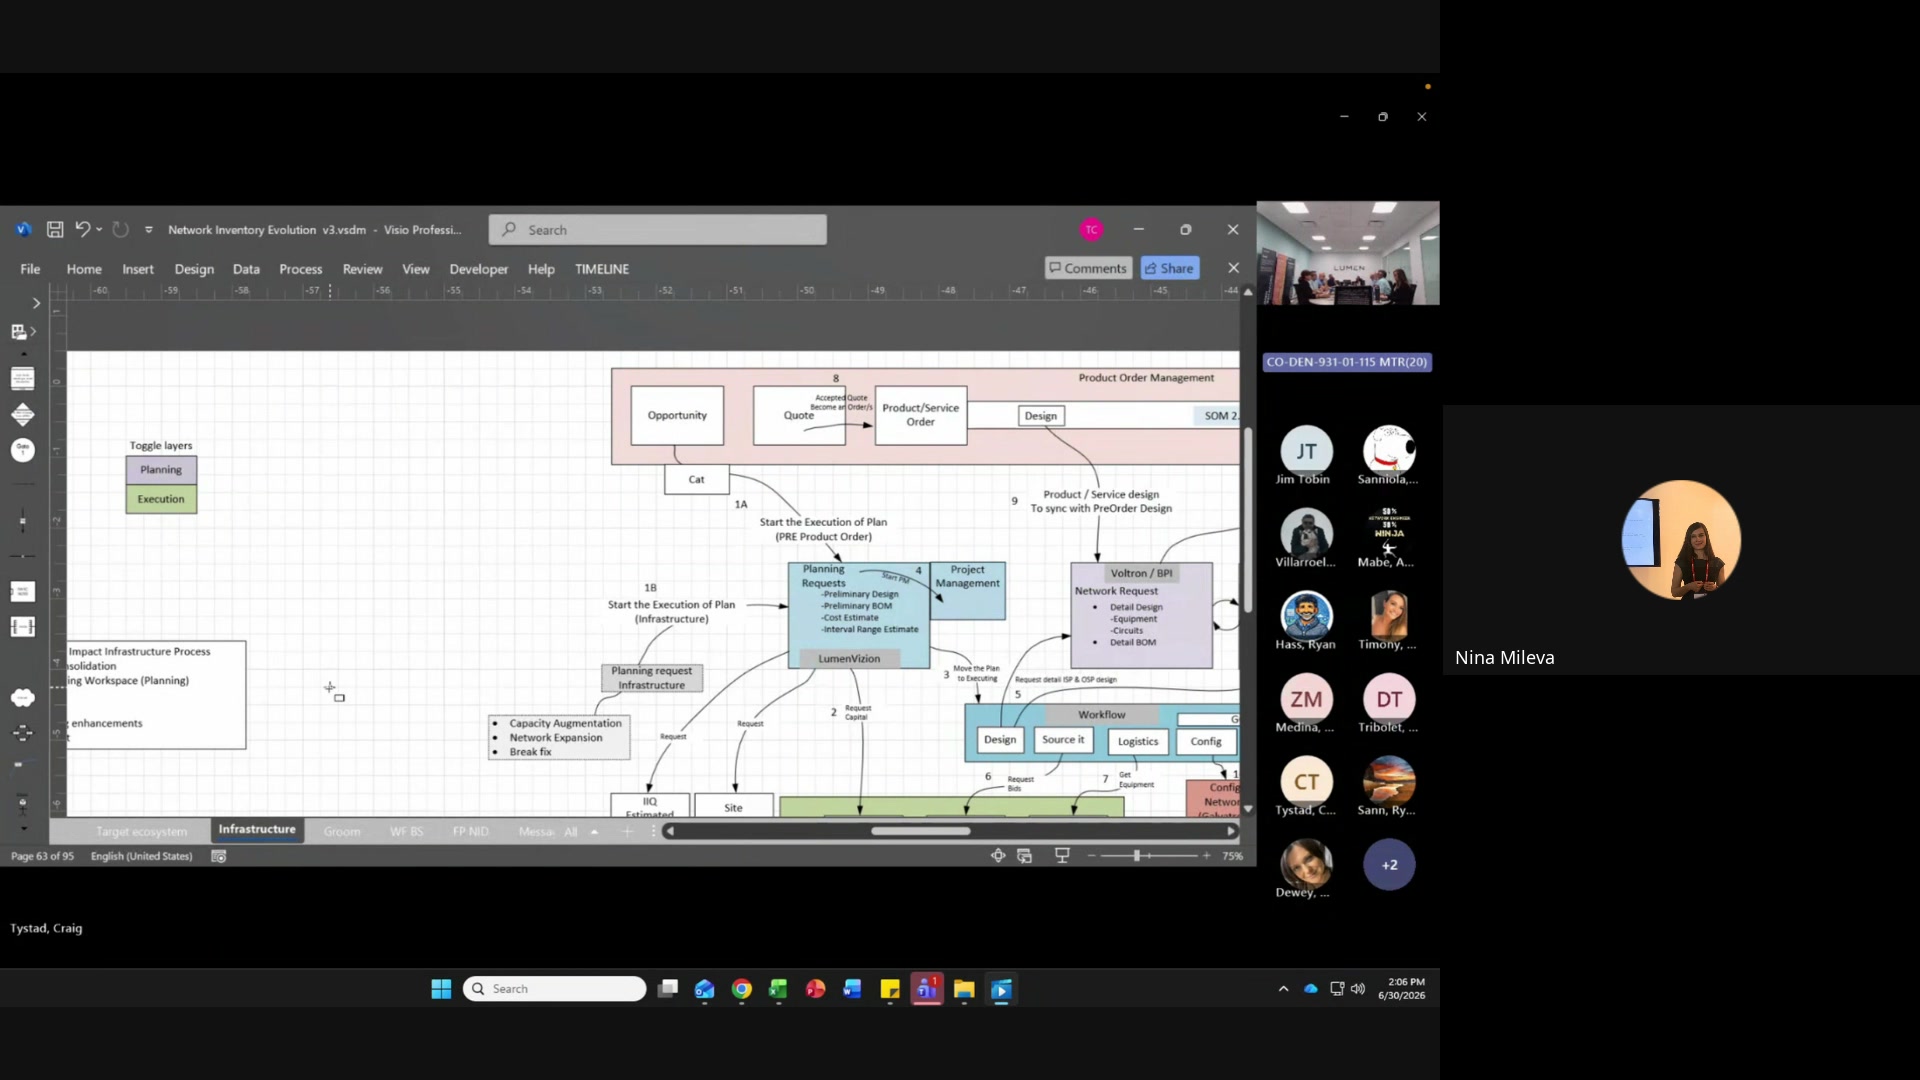The image size is (1920, 1080).
Task: Show hidden system tray icons chevron
Action: [1283, 989]
